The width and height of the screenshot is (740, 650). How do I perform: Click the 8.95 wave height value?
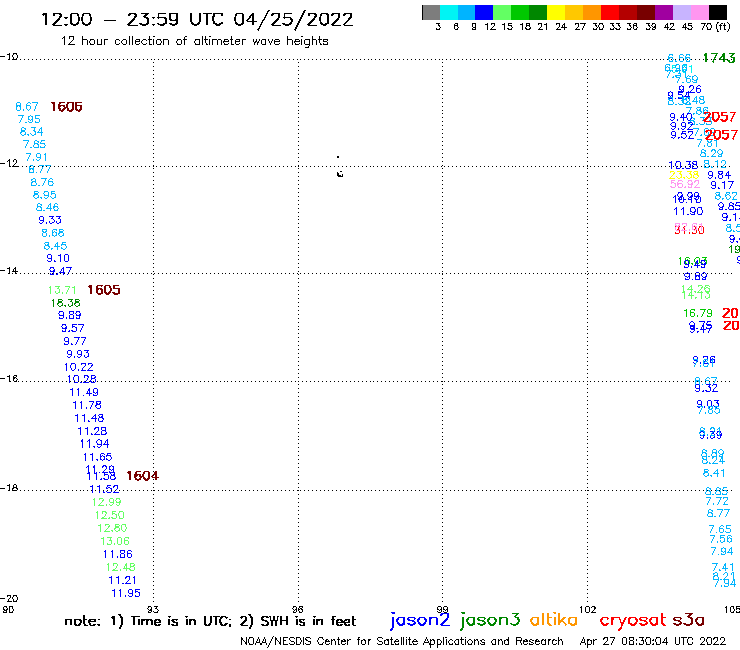click(x=44, y=195)
